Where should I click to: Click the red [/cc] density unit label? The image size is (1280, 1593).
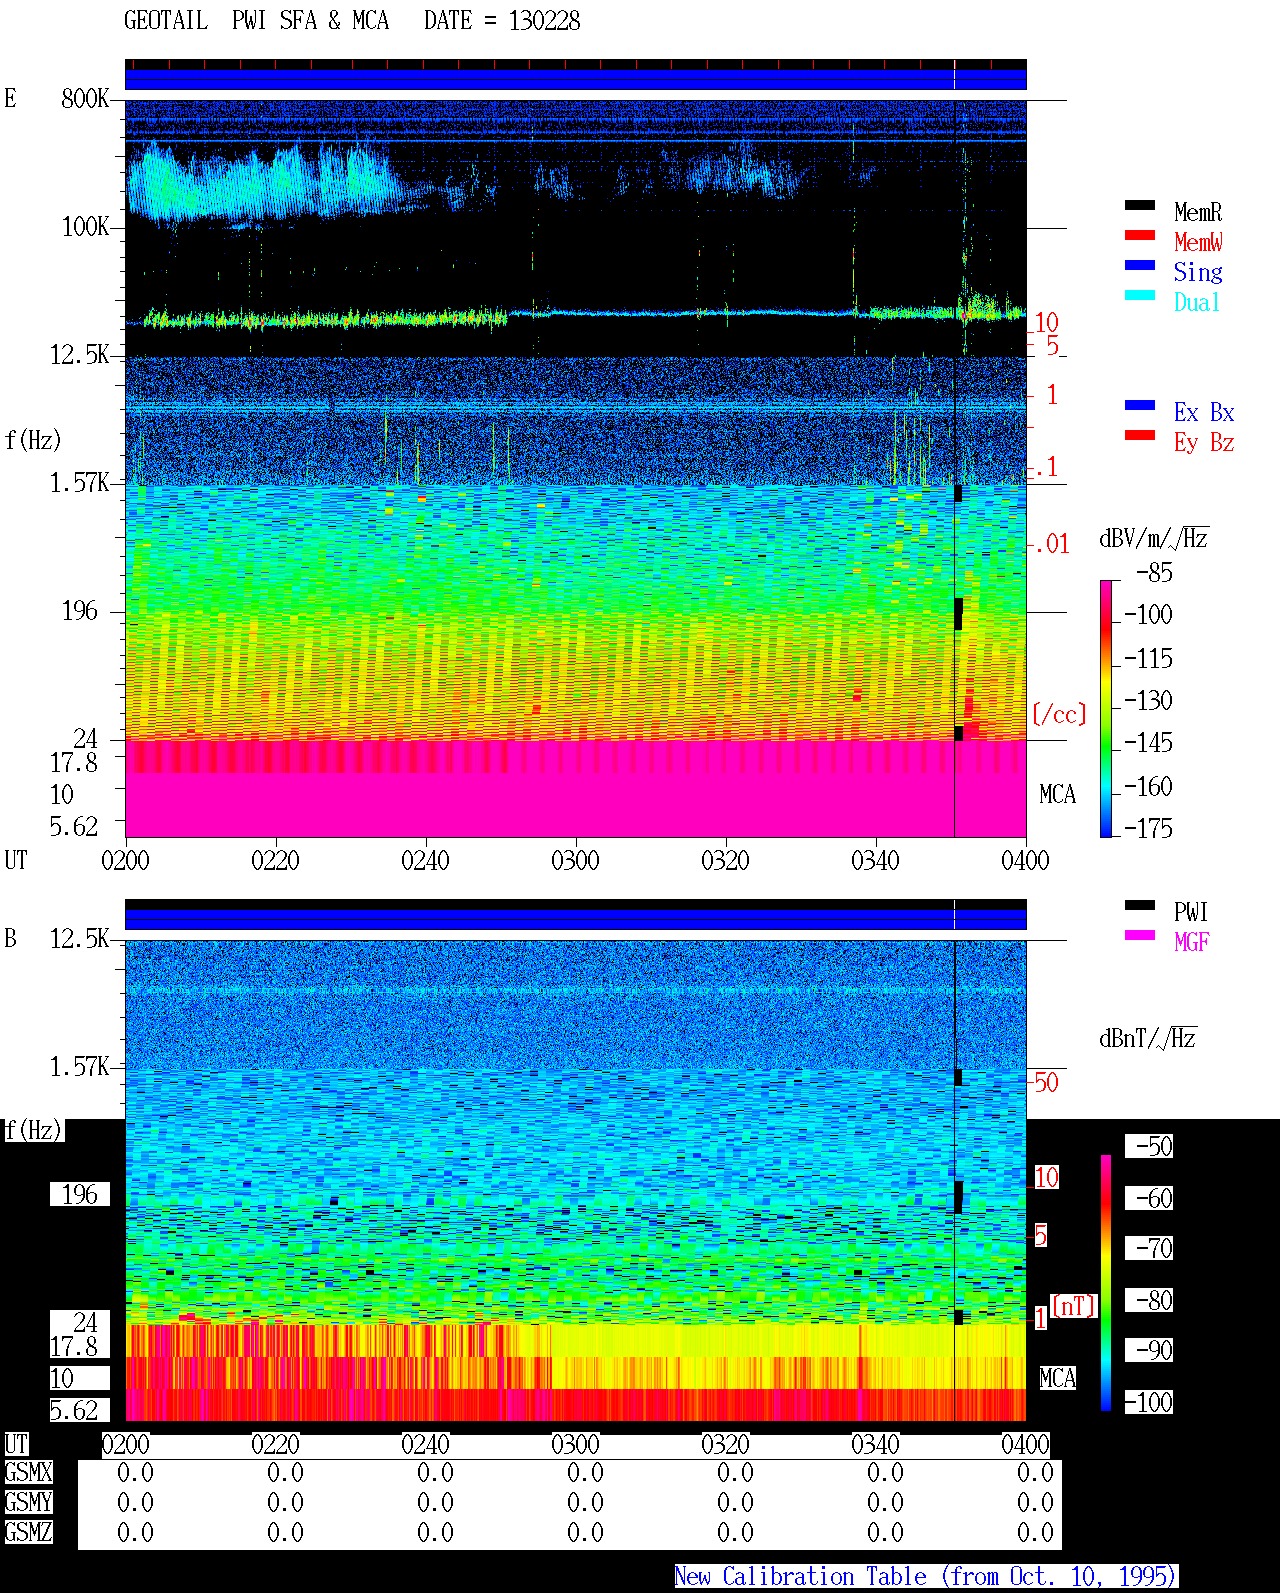pyautogui.click(x=1059, y=714)
